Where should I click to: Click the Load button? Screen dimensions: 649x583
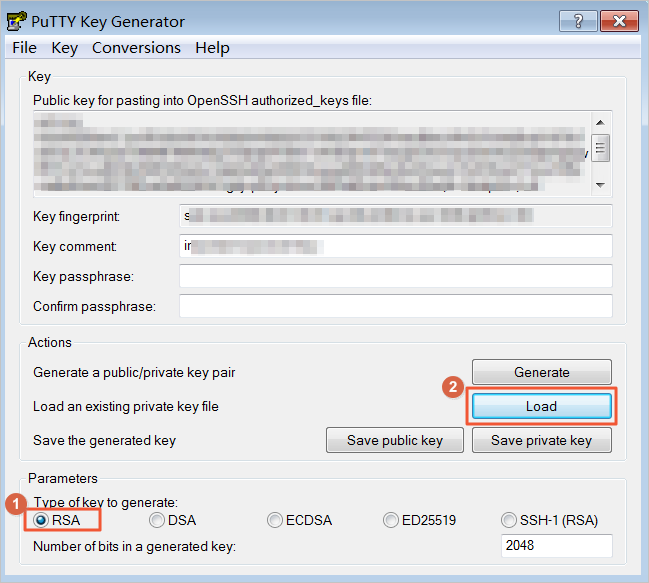[541, 406]
